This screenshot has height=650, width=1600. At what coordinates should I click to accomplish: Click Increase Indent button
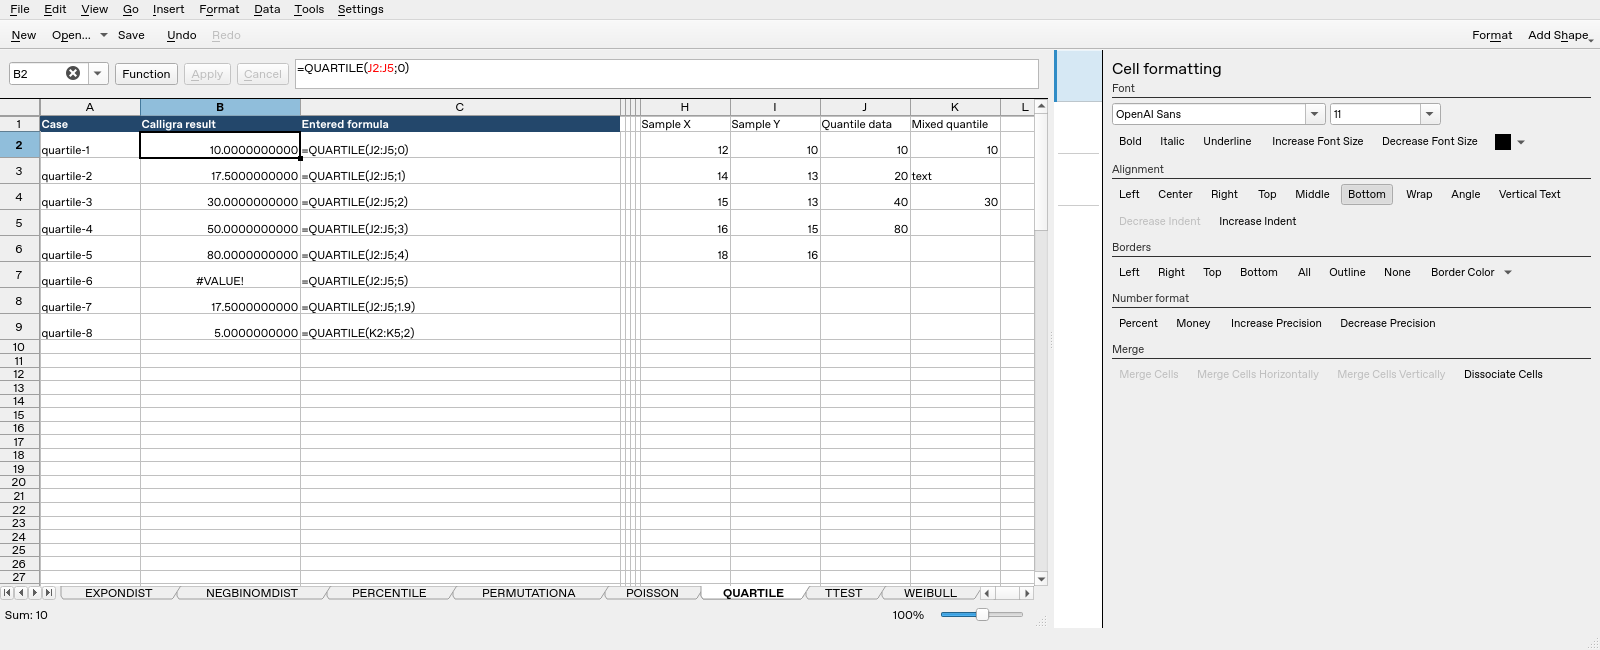[x=1257, y=221]
